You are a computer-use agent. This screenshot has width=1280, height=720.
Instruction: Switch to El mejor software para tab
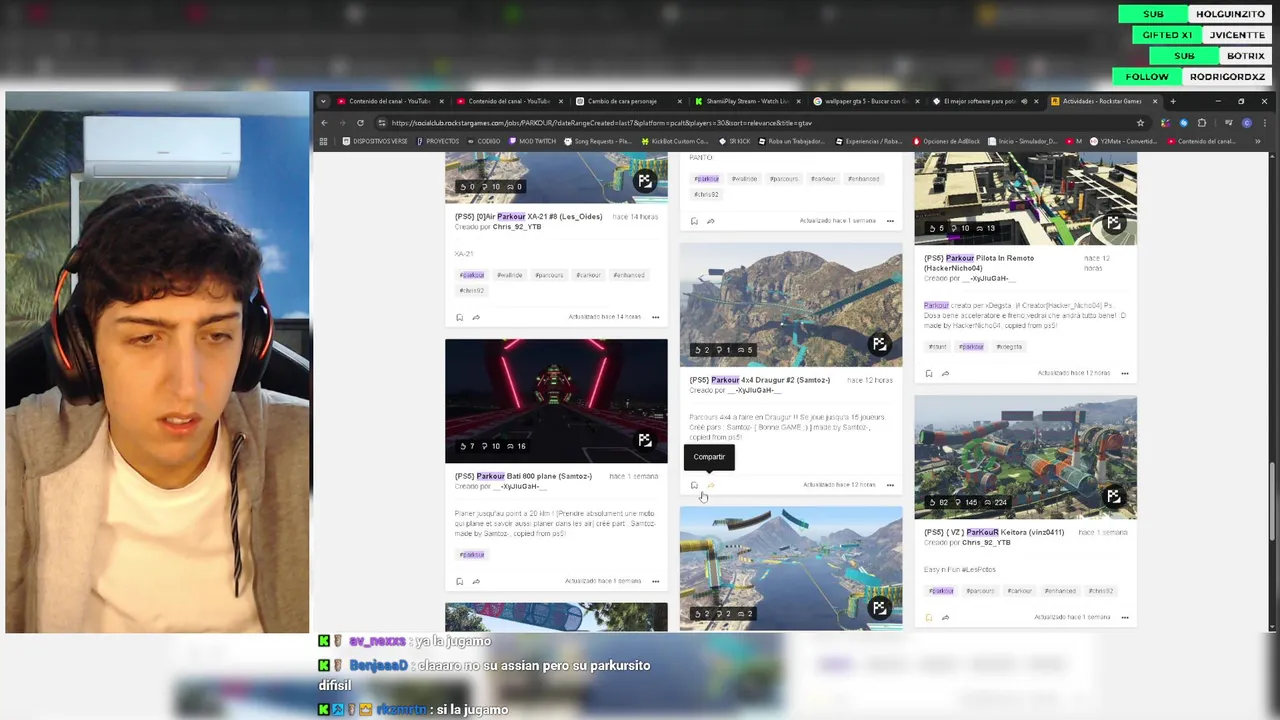tap(985, 101)
